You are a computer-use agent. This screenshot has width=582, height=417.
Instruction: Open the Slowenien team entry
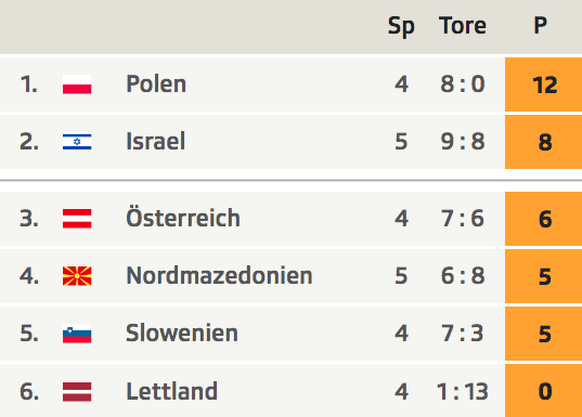pos(182,333)
